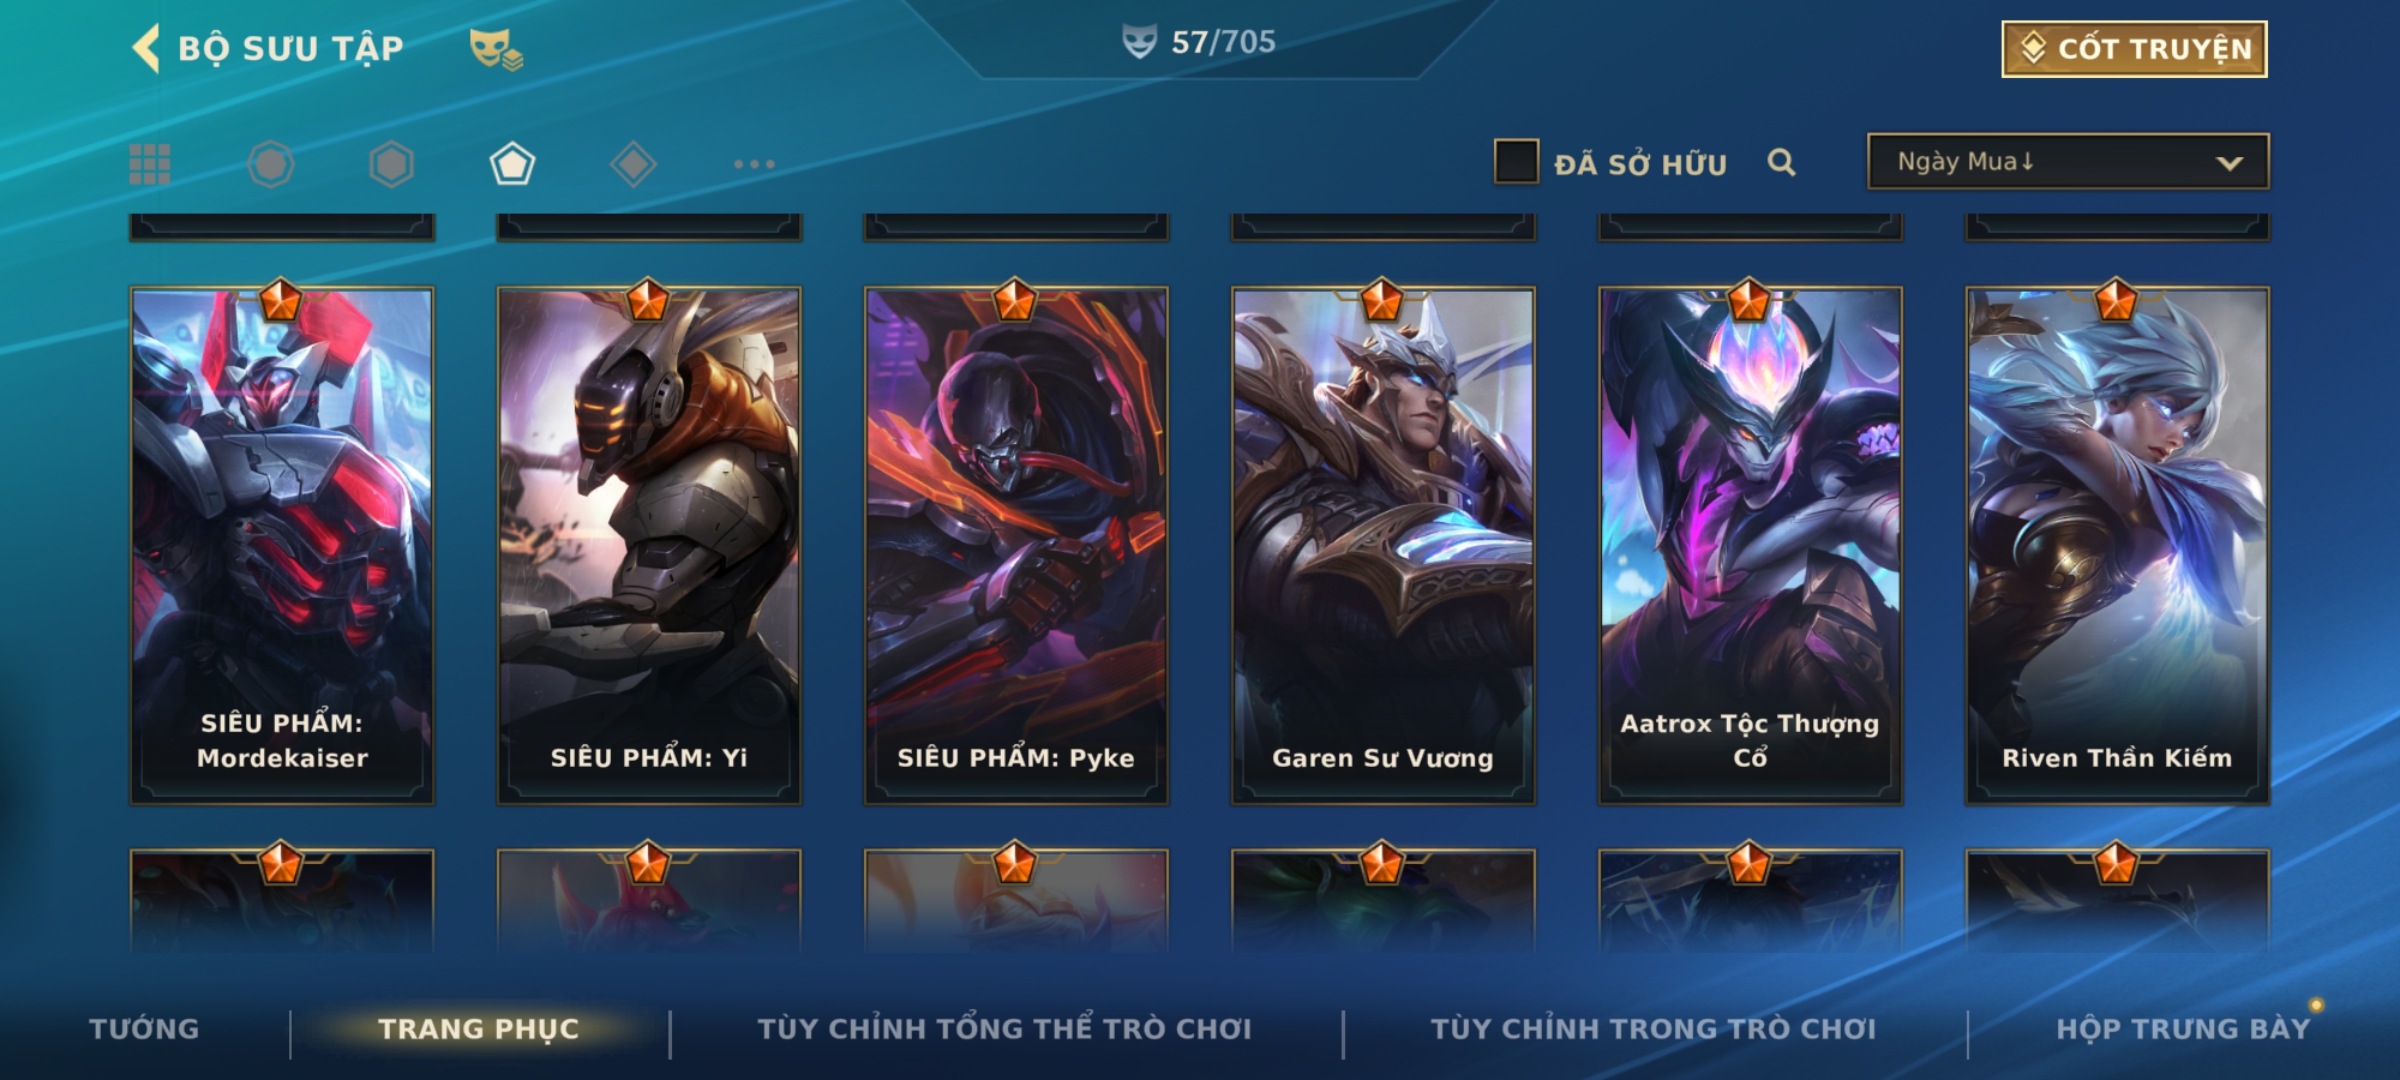Go back using the Bộ Sưu Tập arrow
This screenshot has width=2400, height=1080.
tap(146, 48)
